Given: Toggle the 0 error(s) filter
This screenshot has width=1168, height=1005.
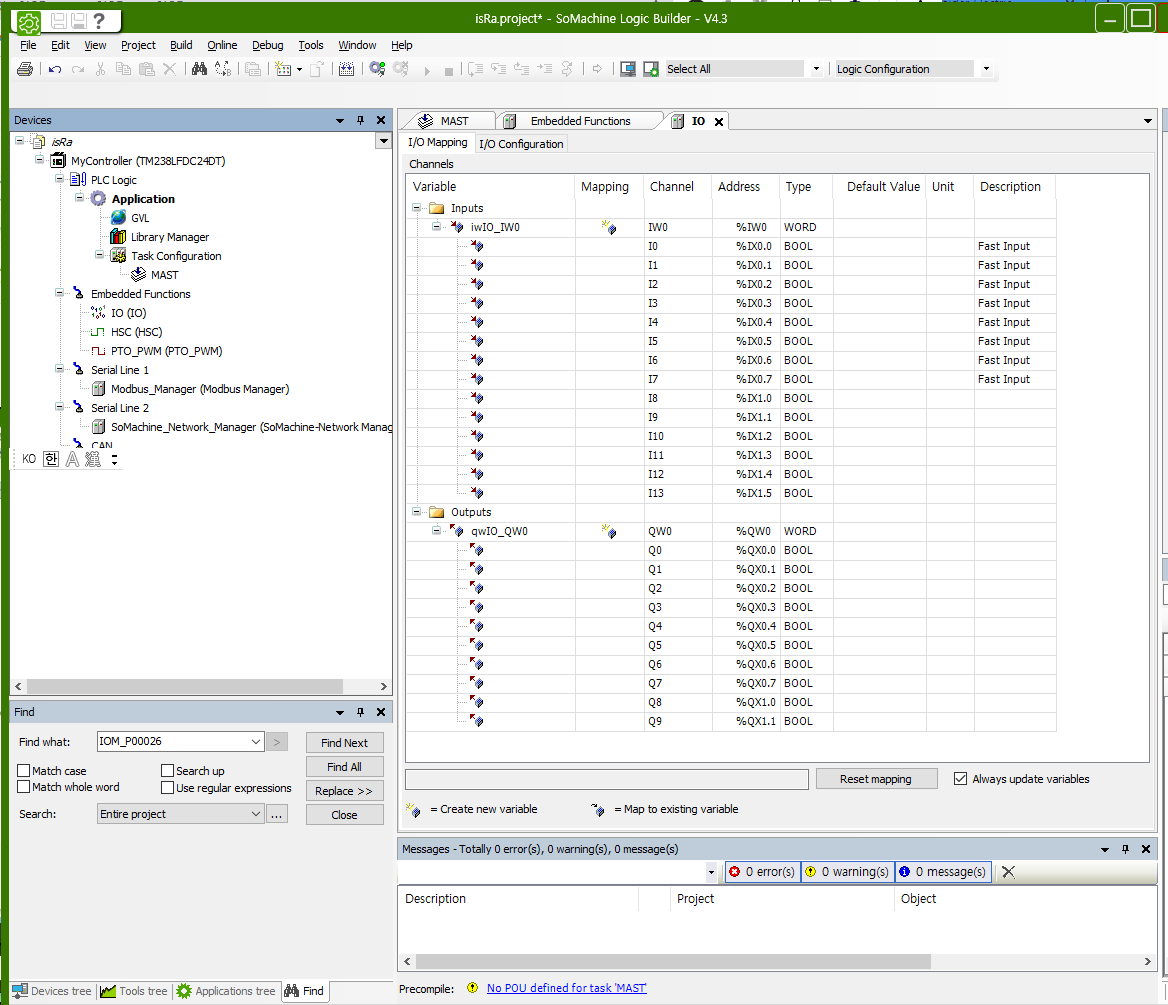Looking at the screenshot, I should pyautogui.click(x=762, y=872).
